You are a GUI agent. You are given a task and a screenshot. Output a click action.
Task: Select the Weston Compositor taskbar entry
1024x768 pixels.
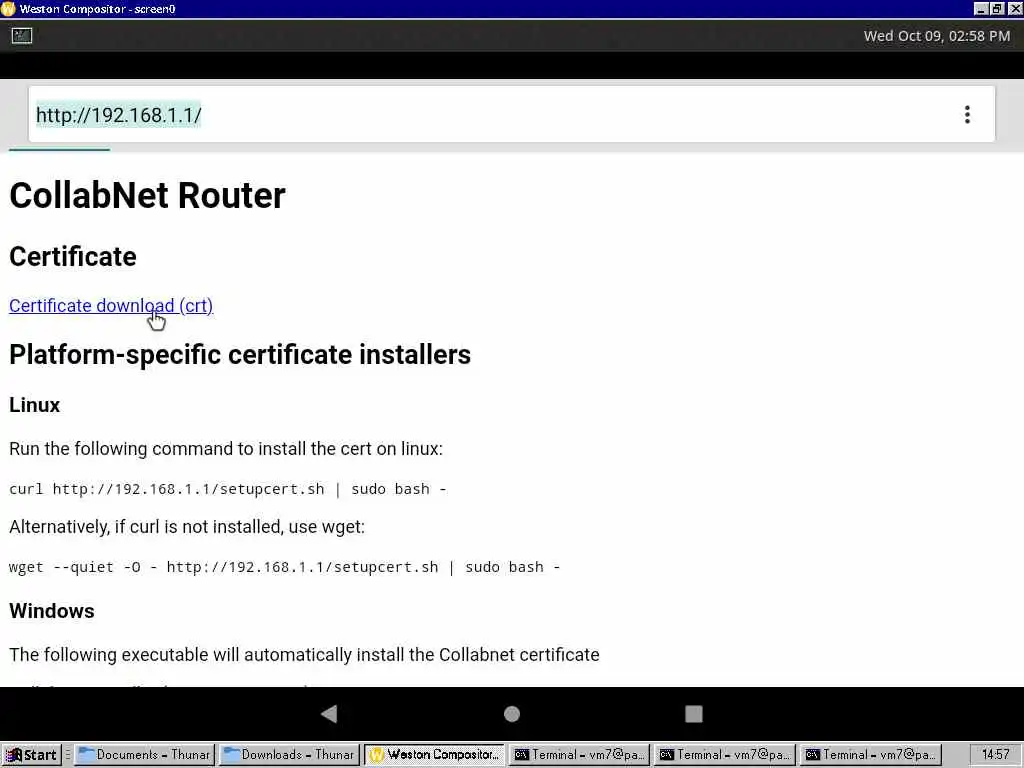(x=434, y=755)
